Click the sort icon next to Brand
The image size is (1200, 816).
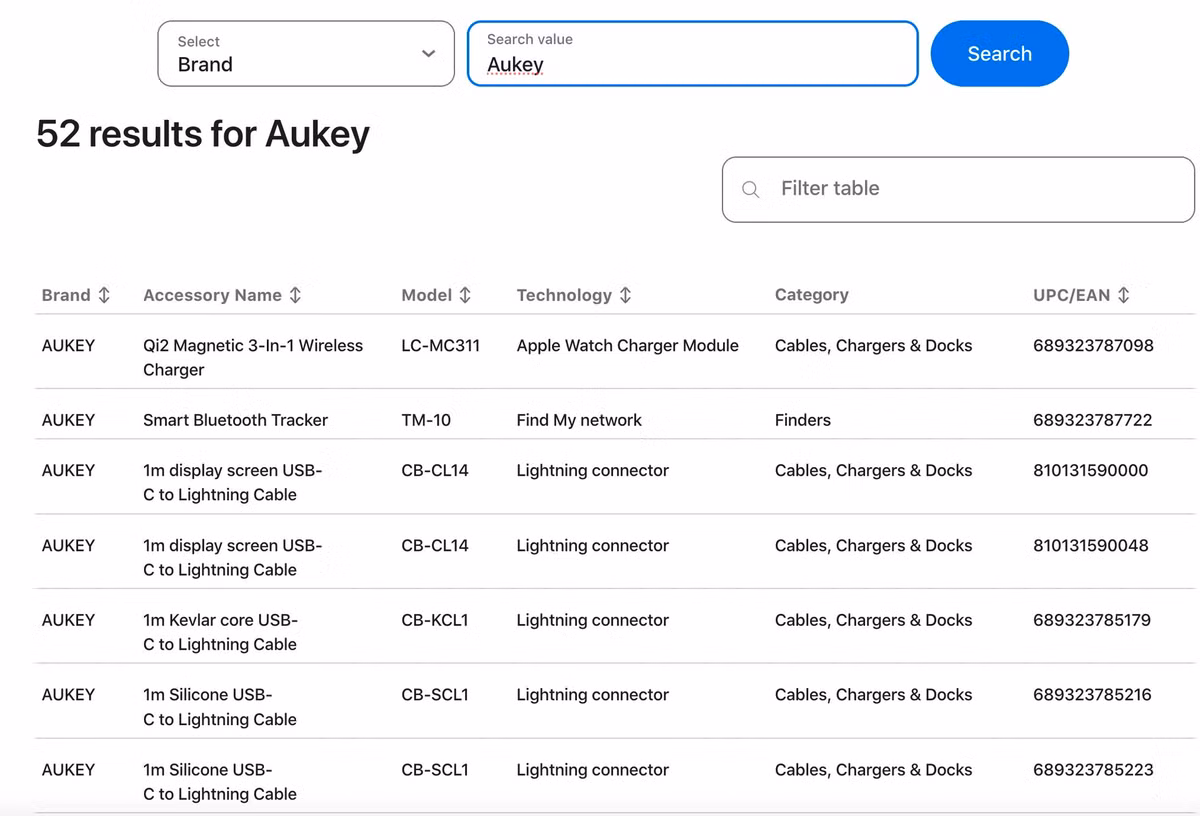coord(104,295)
